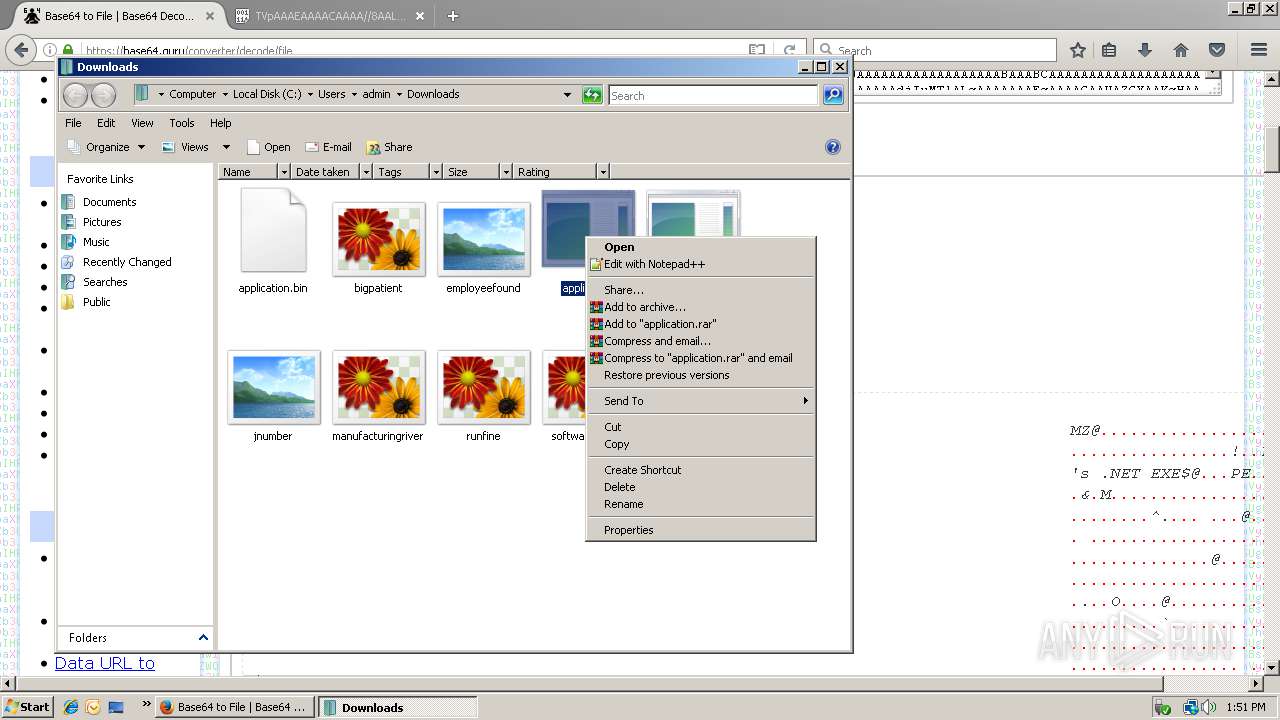Image resolution: width=1280 pixels, height=720 pixels.
Task: Open Date taken column dropdown arrow
Action: (x=366, y=172)
